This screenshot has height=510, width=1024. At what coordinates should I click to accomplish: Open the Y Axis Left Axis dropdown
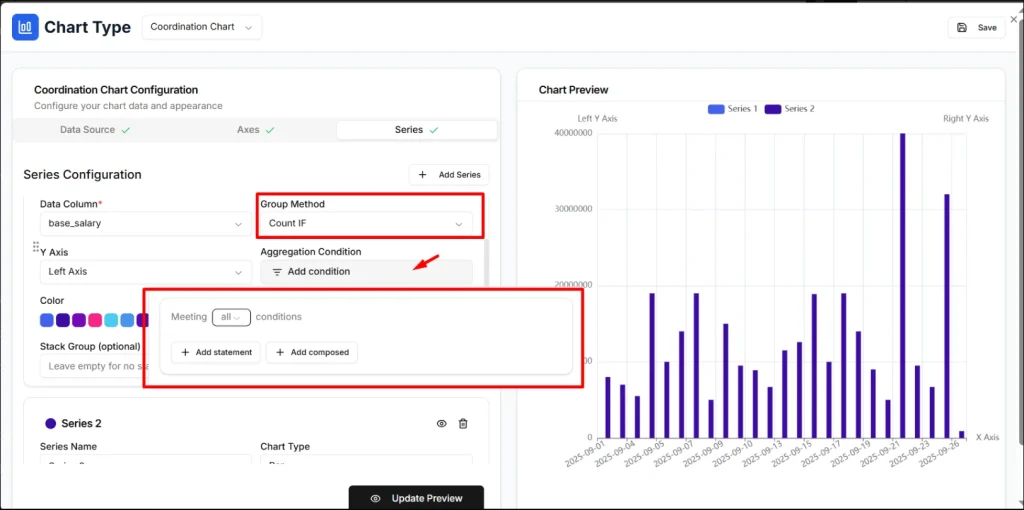point(146,272)
